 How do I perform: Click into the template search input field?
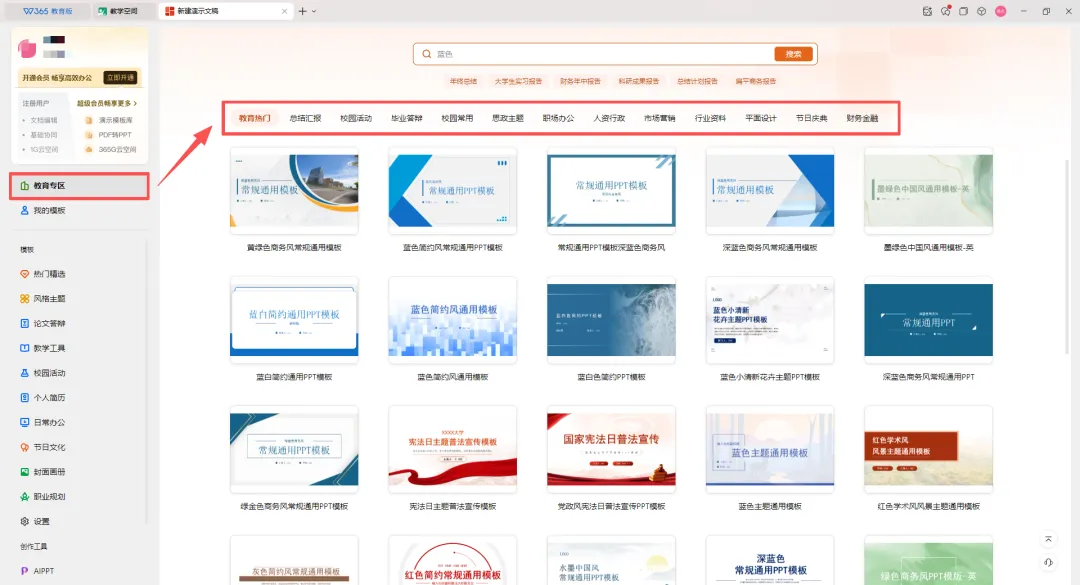tap(603, 54)
